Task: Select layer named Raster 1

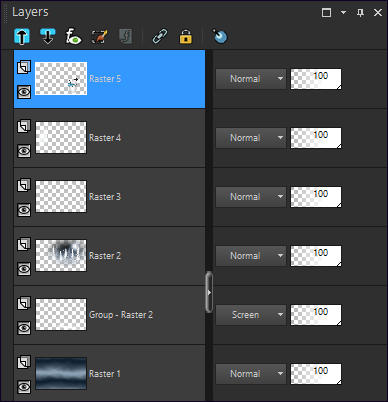Action: [x=104, y=374]
